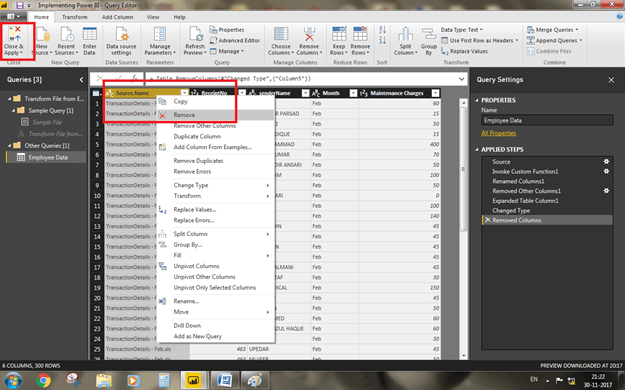Collapse Other Queries [1] folder
The width and height of the screenshot is (625, 390).
click(10, 146)
